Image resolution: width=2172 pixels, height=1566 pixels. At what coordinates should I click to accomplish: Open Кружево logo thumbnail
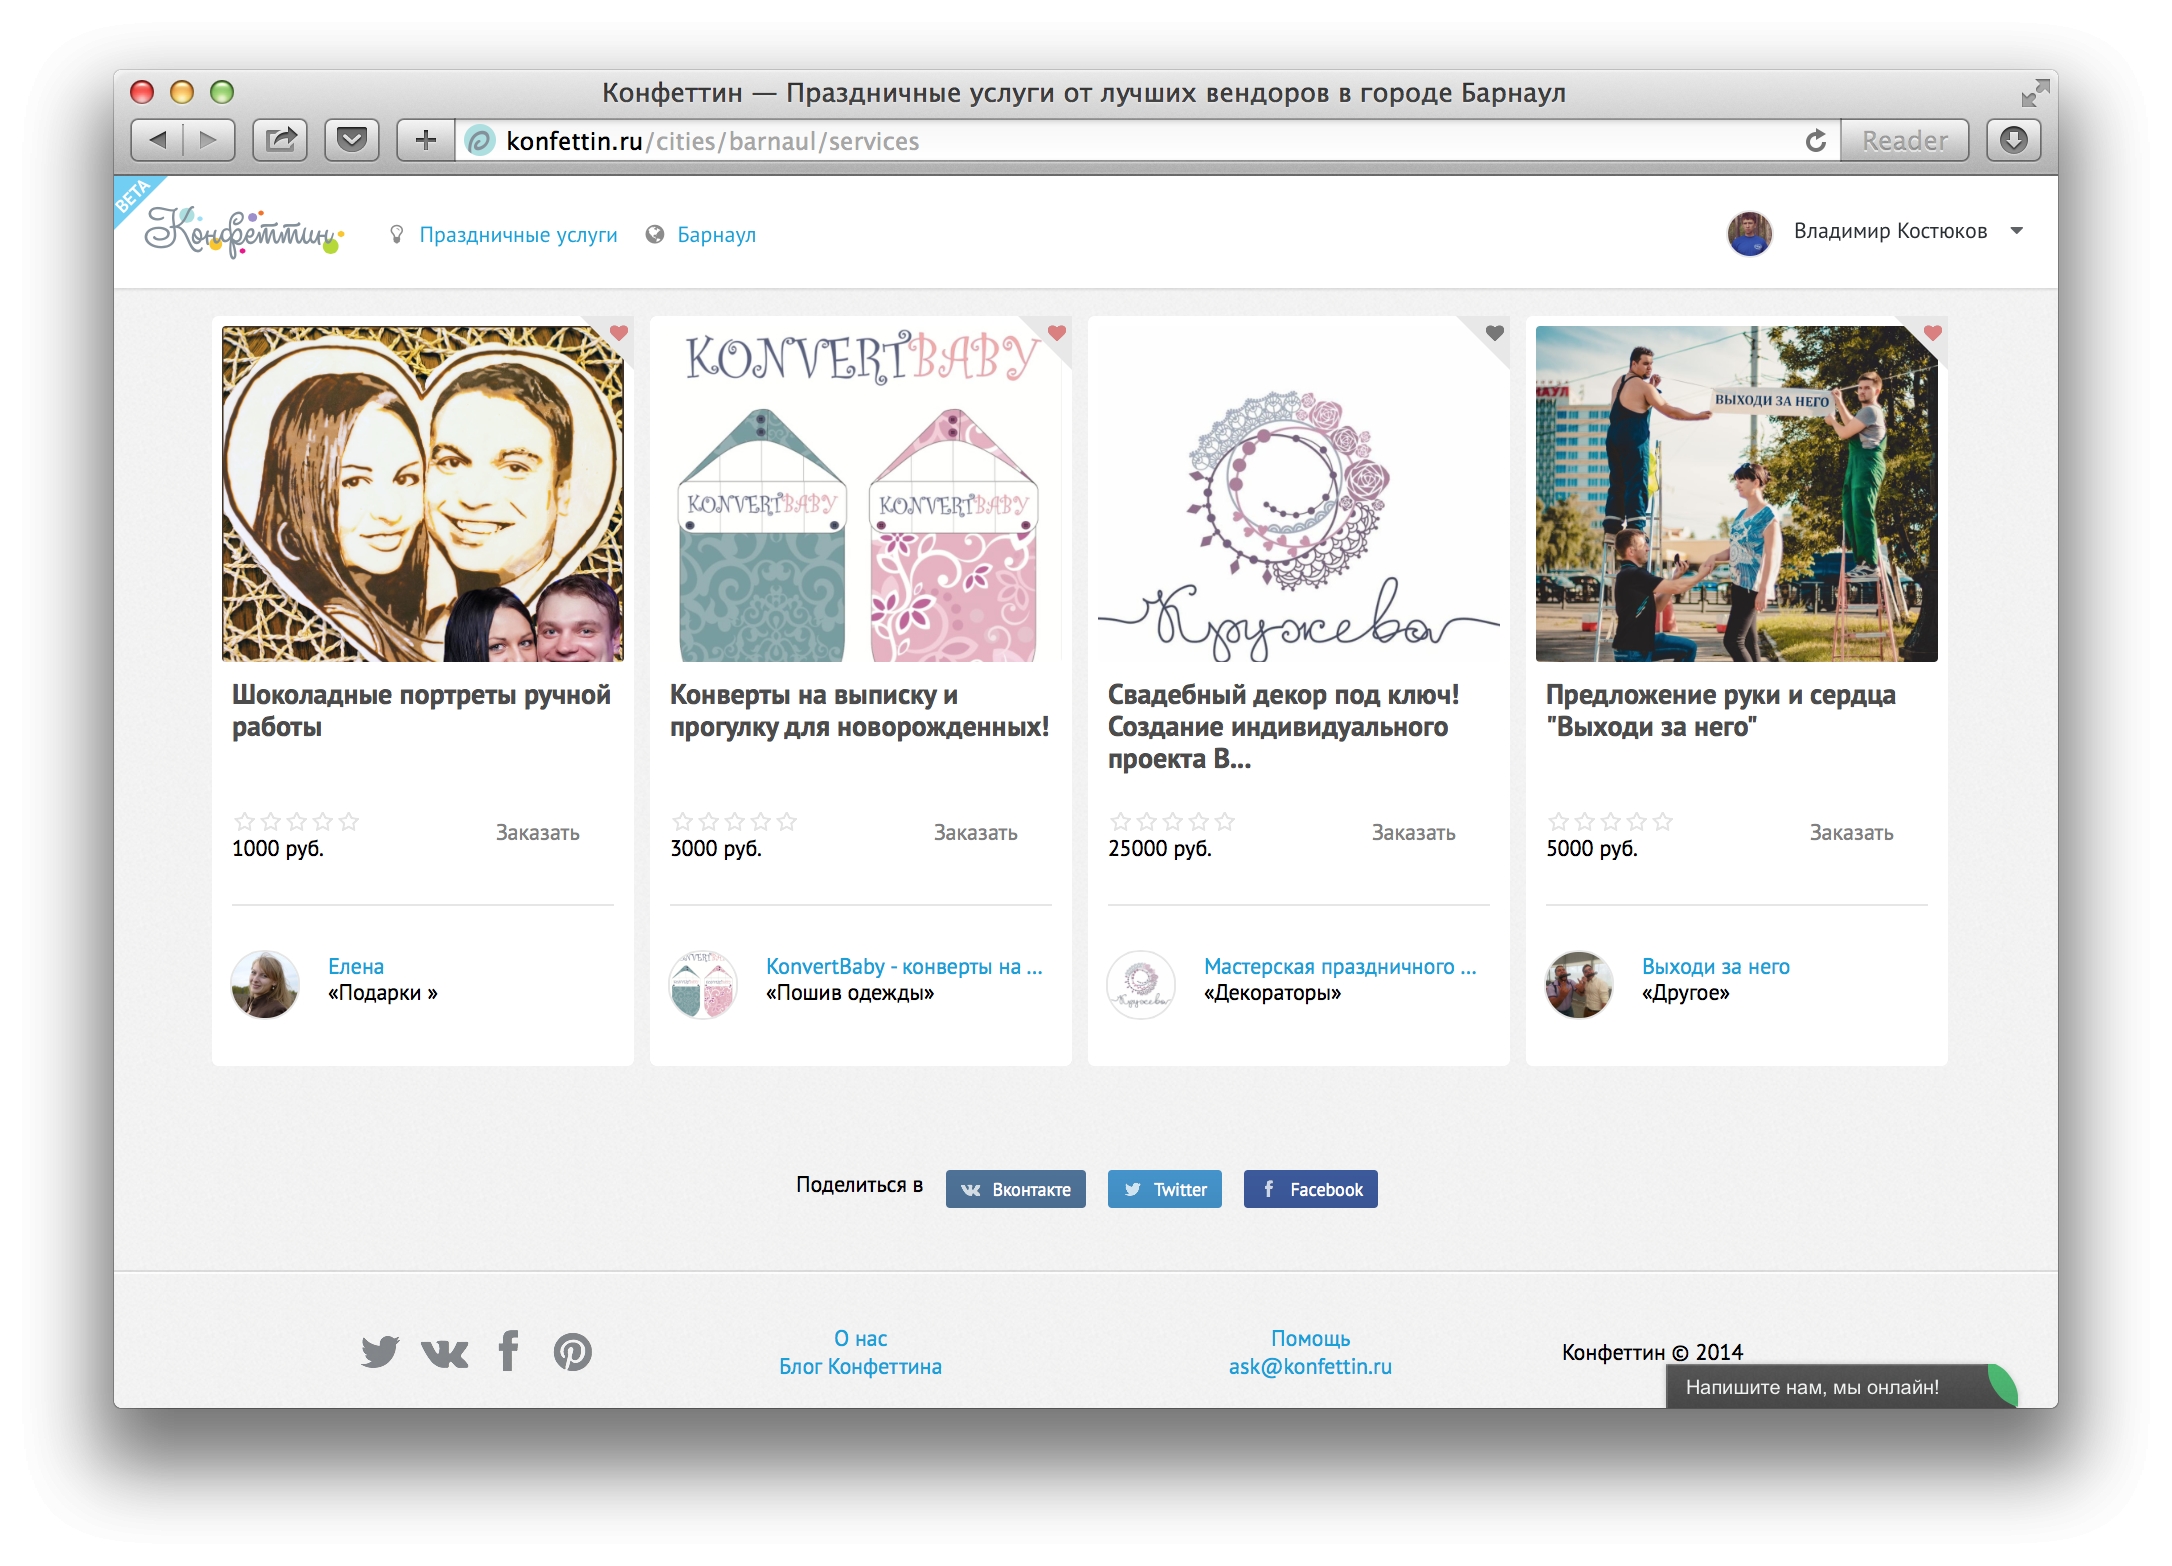(1299, 494)
